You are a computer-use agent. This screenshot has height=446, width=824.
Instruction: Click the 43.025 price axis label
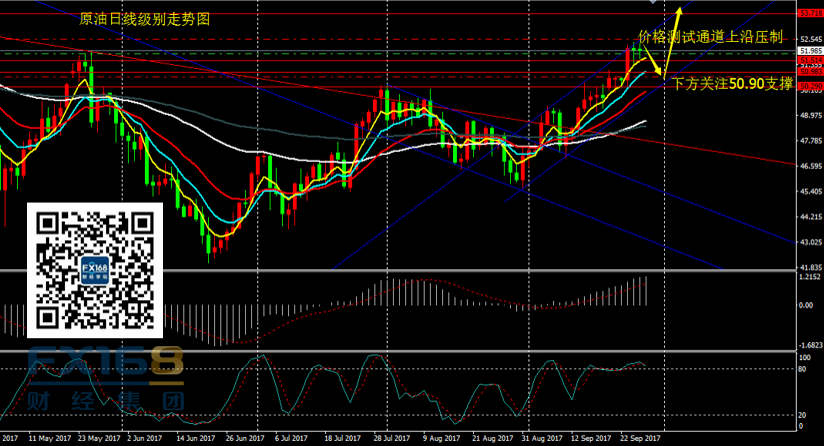point(809,243)
